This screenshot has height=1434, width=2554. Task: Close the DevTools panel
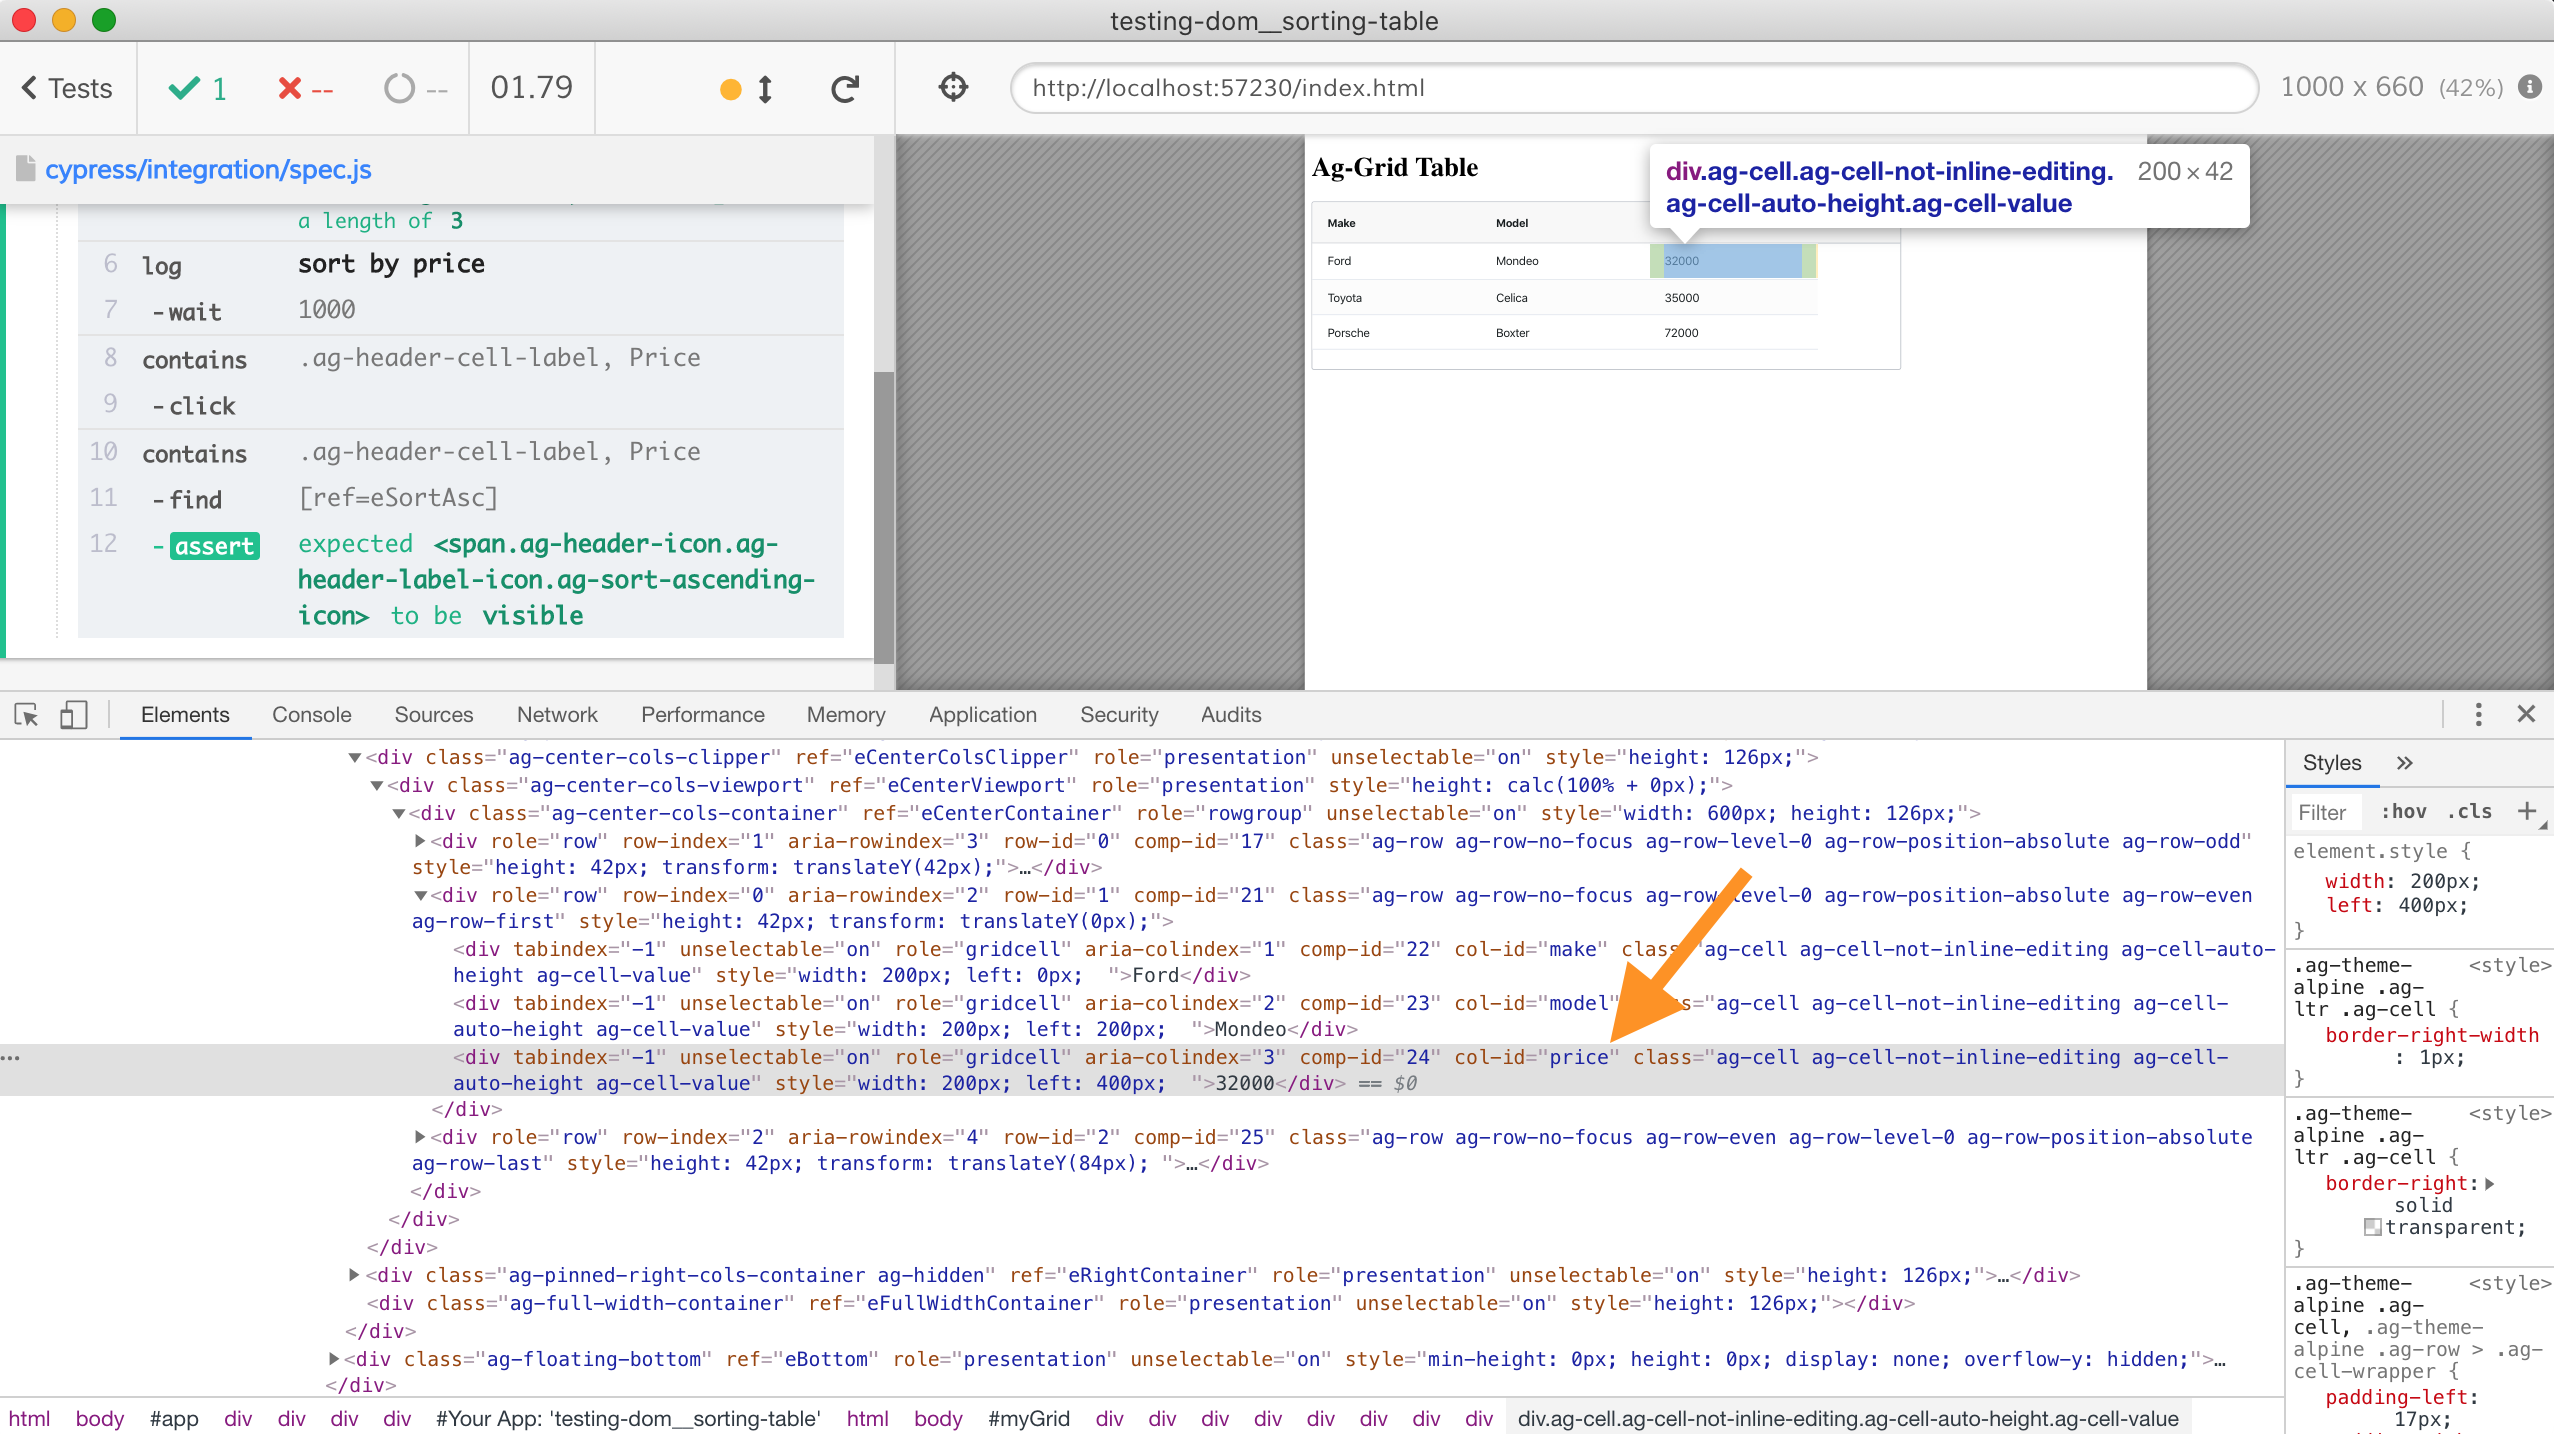(x=2526, y=714)
